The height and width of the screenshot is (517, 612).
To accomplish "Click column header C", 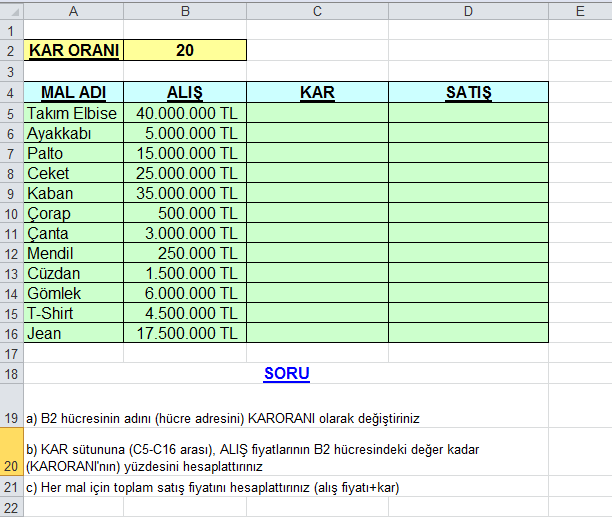I will pos(316,11).
